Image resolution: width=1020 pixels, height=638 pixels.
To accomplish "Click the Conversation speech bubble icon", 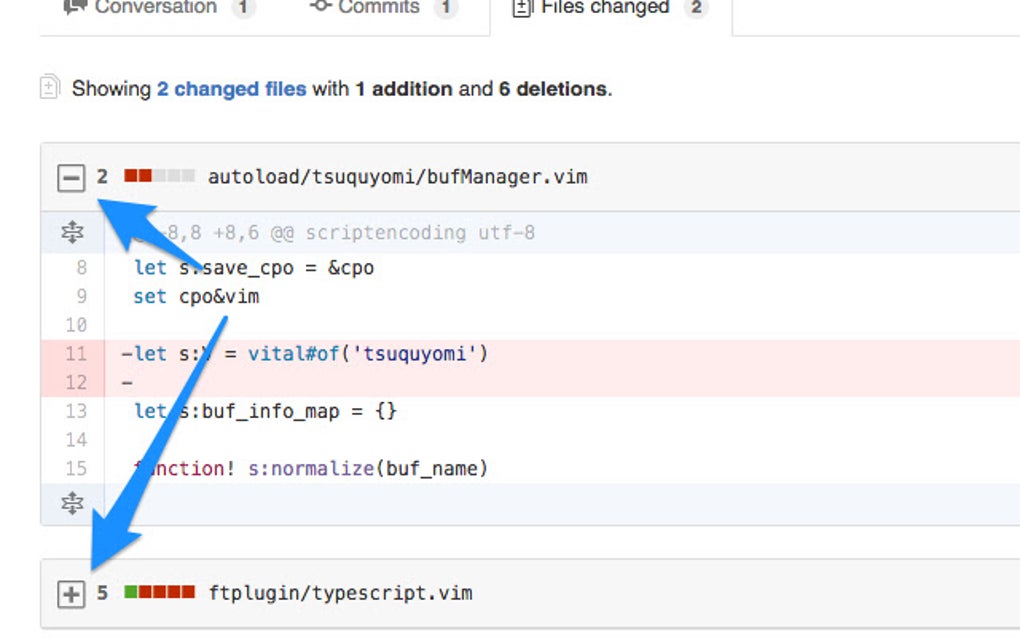I will [75, 7].
